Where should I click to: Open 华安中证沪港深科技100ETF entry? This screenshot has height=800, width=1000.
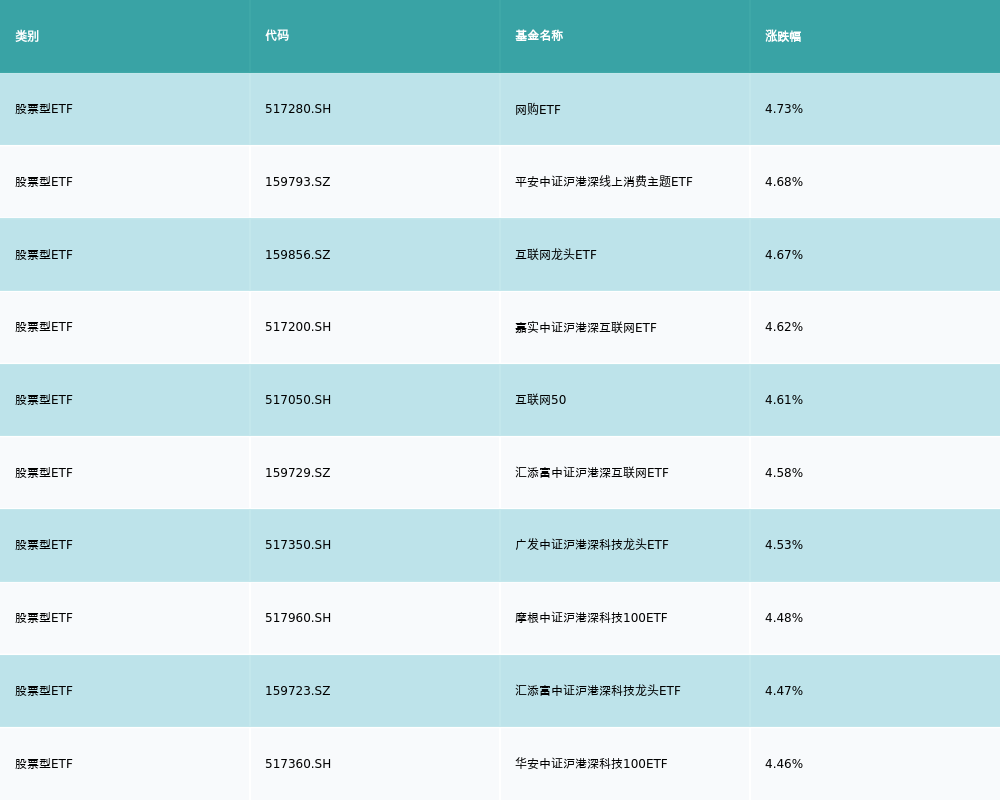pos(591,764)
